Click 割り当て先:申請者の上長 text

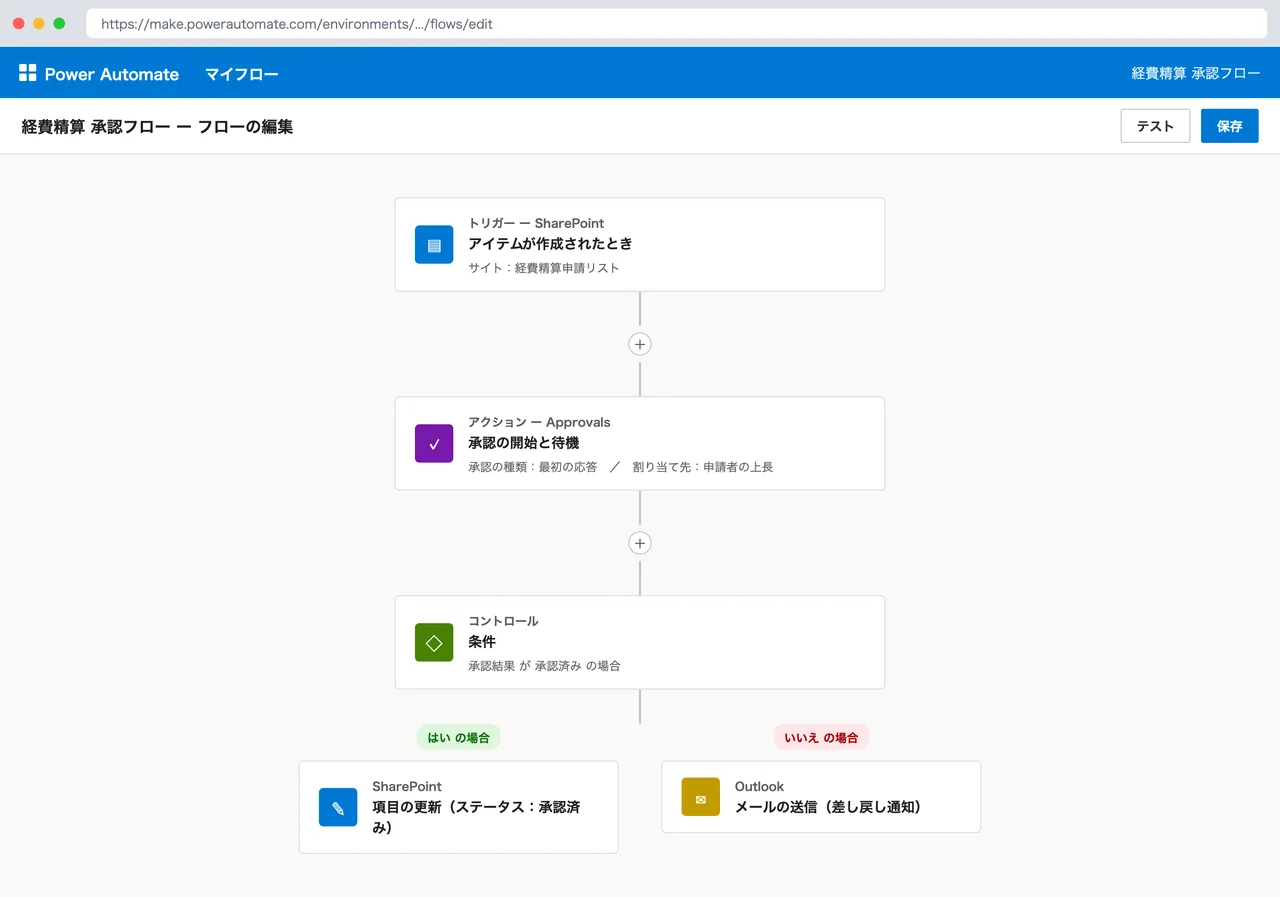703,467
